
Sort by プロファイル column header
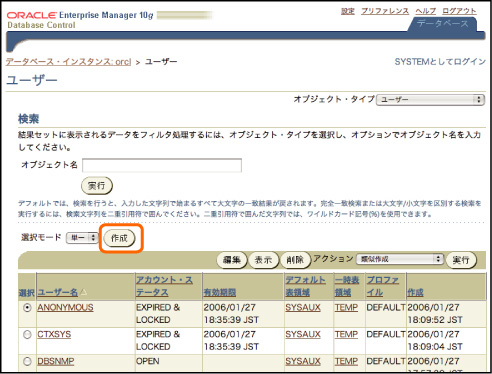pos(383,286)
